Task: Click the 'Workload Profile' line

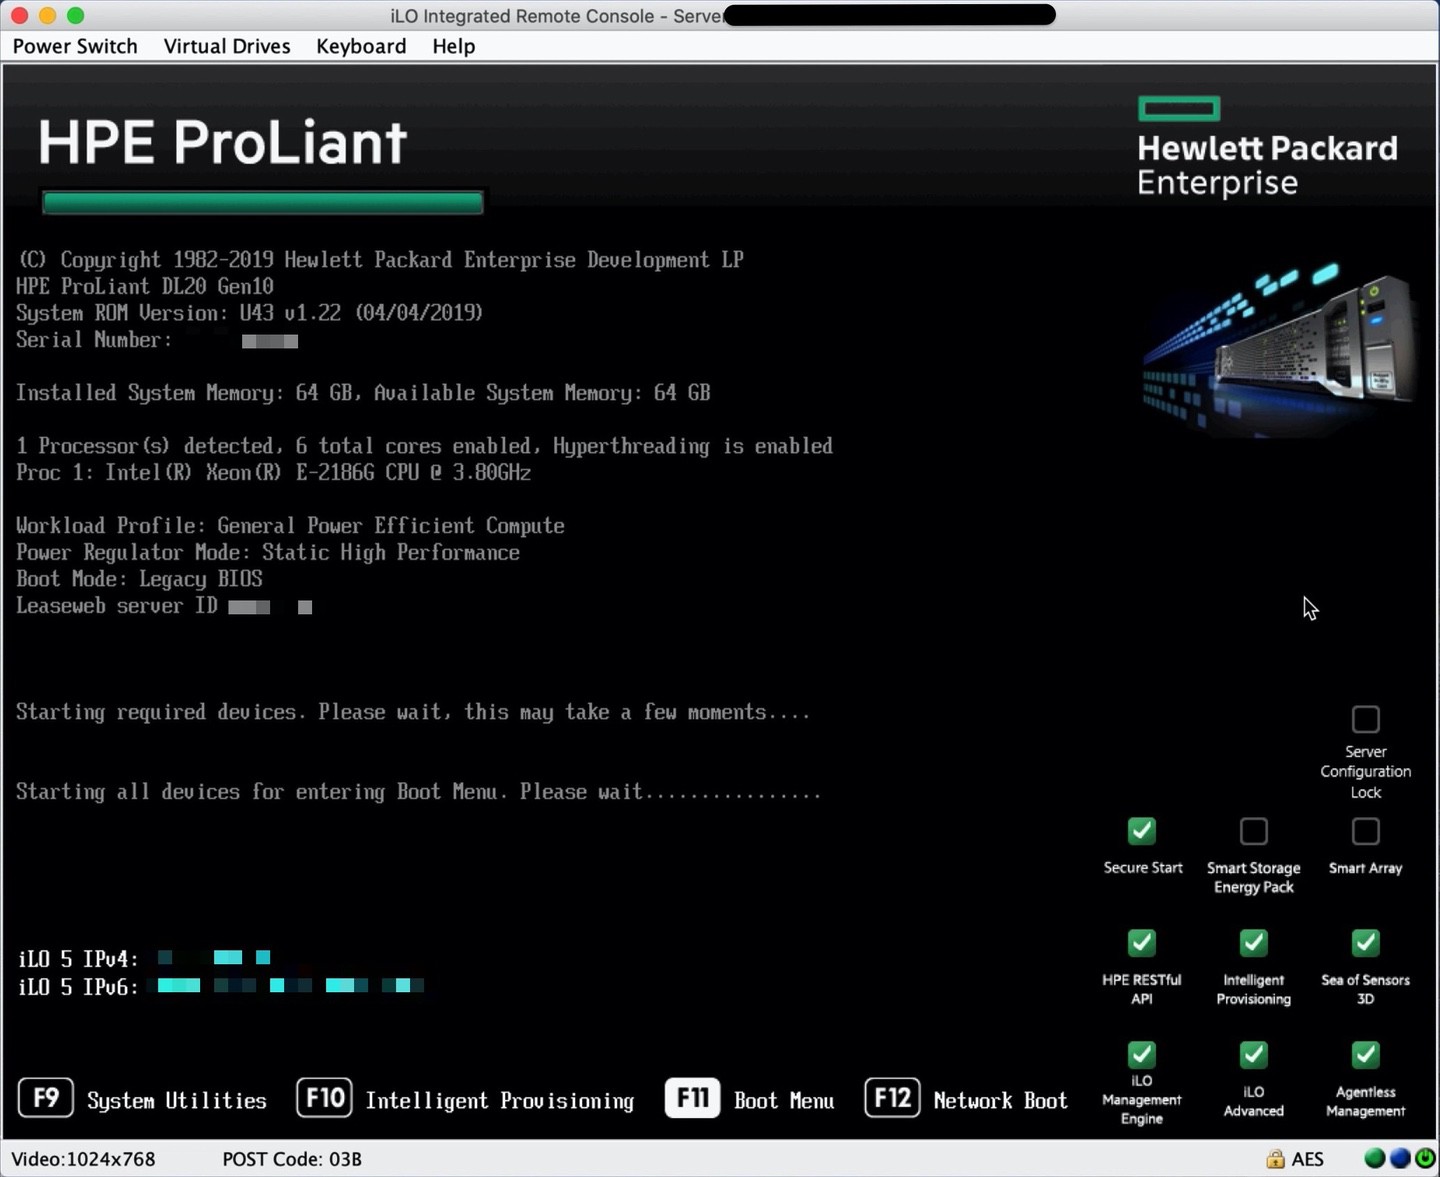Action: click(290, 526)
